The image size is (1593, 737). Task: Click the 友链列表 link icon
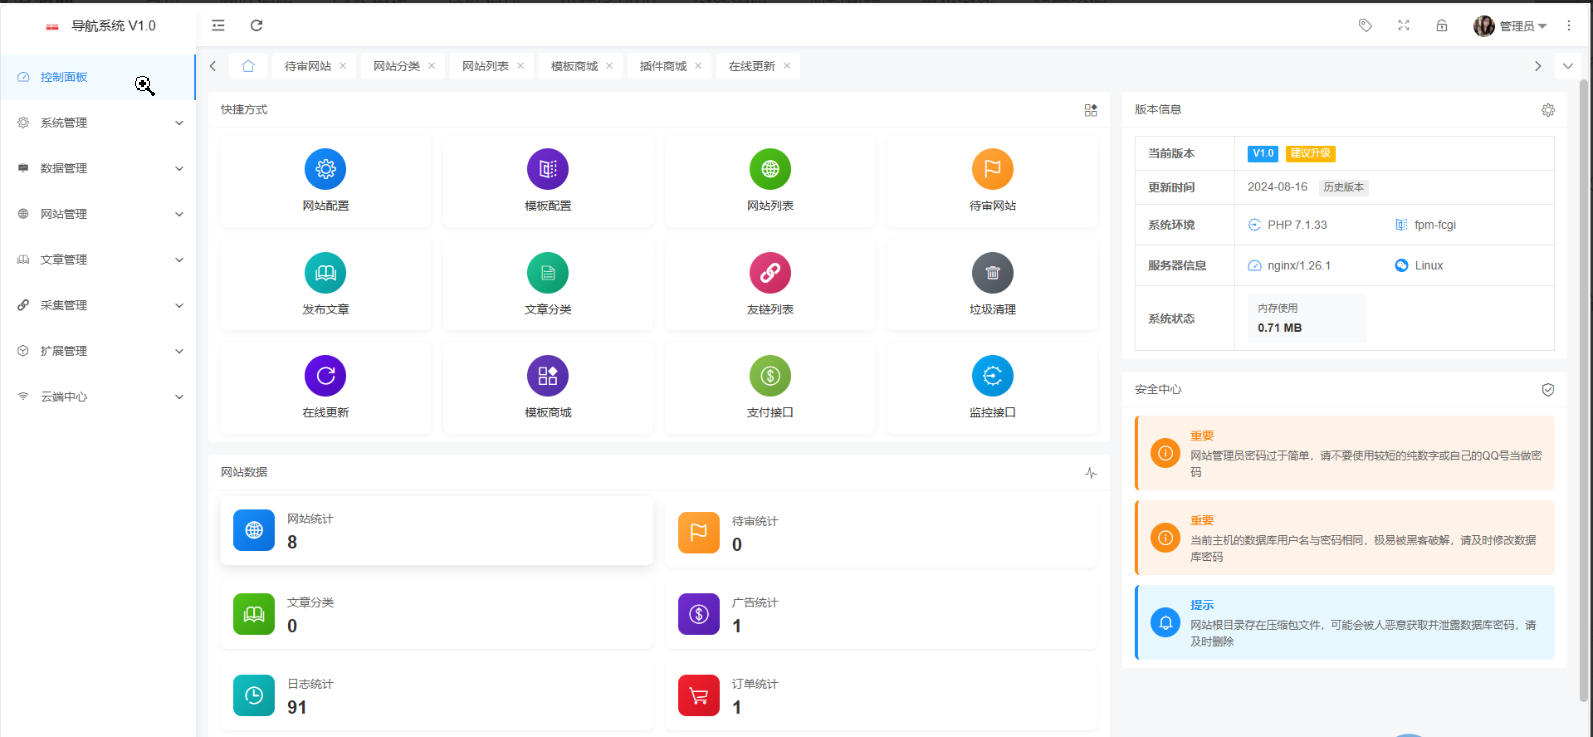(770, 272)
